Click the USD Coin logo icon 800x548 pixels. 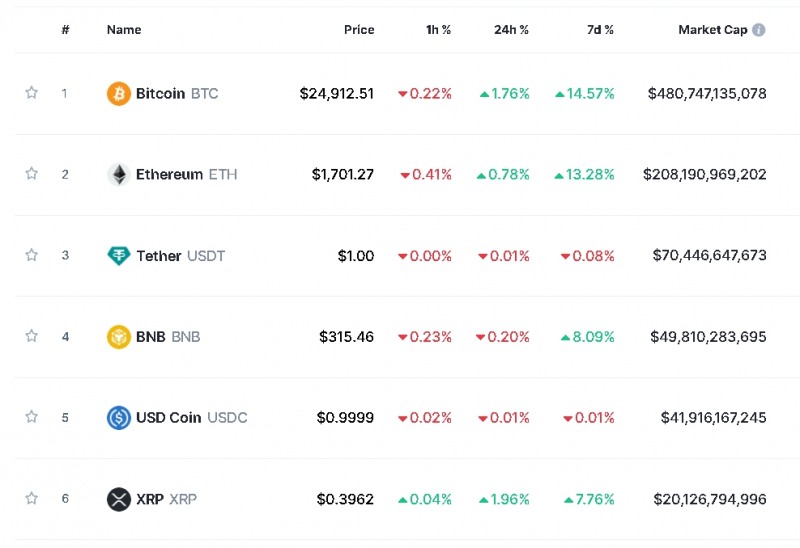(x=118, y=418)
